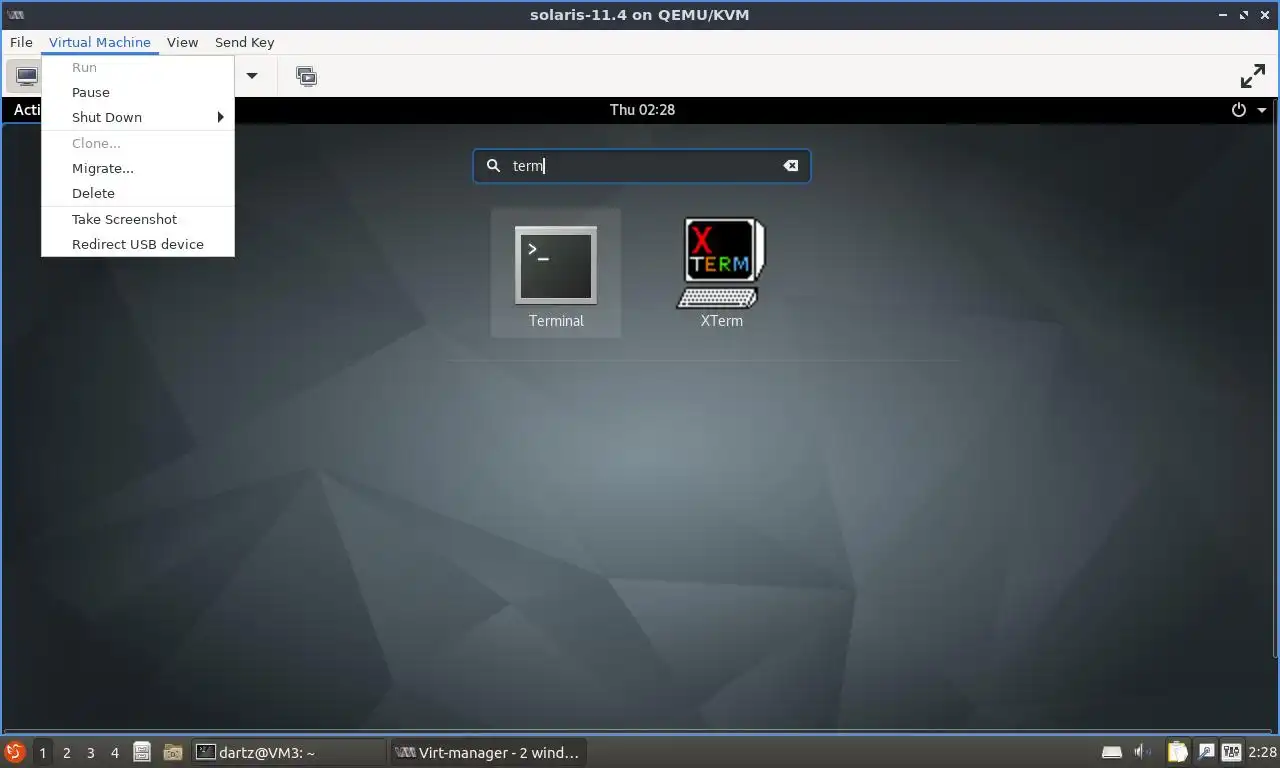Open the File menu
Viewport: 1280px width, 768px height.
coord(21,42)
